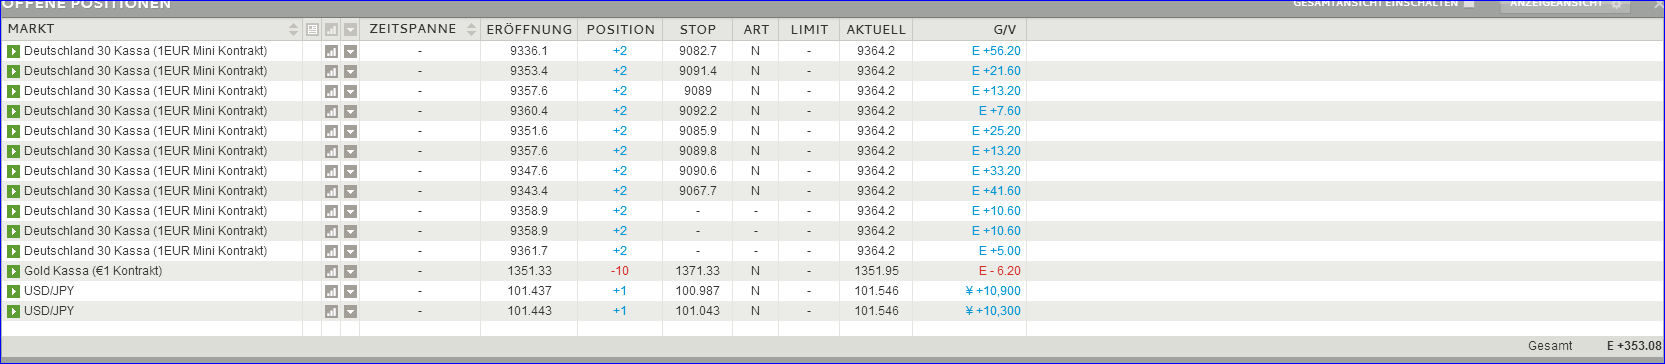Click green arrow icon of USD/JPY 101.437 row

tap(13, 291)
